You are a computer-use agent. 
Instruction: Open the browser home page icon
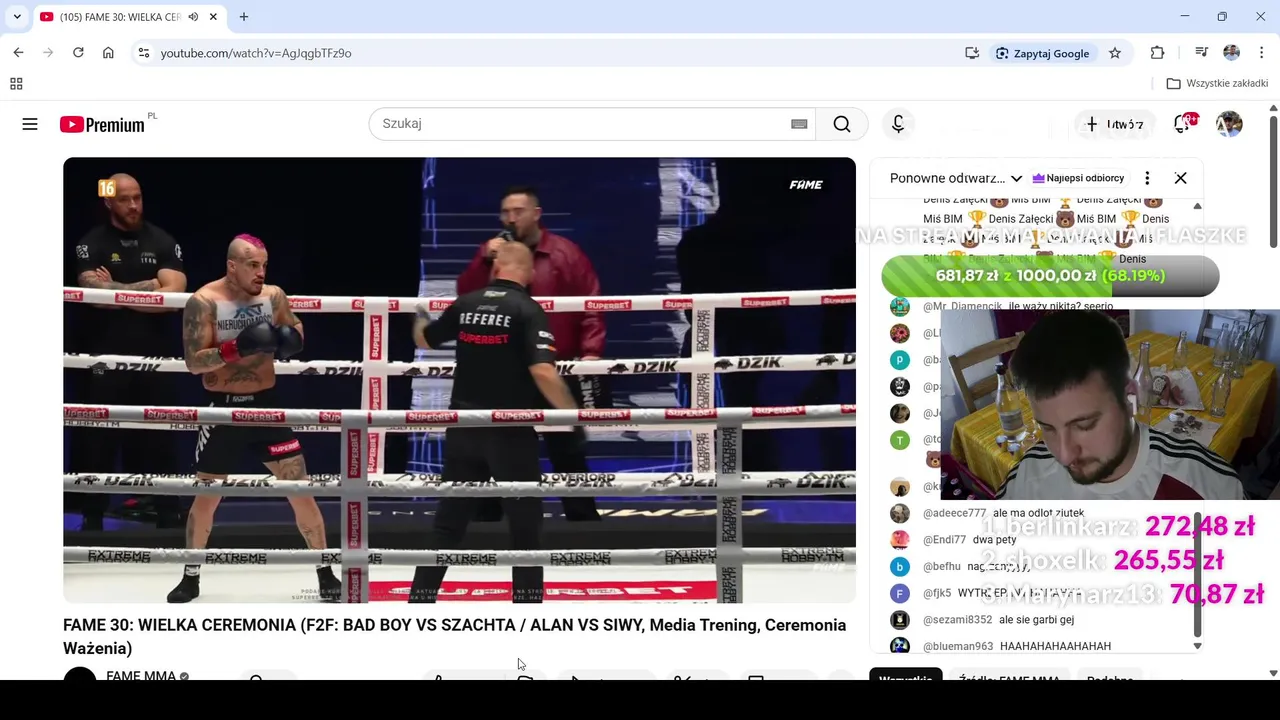click(x=108, y=53)
